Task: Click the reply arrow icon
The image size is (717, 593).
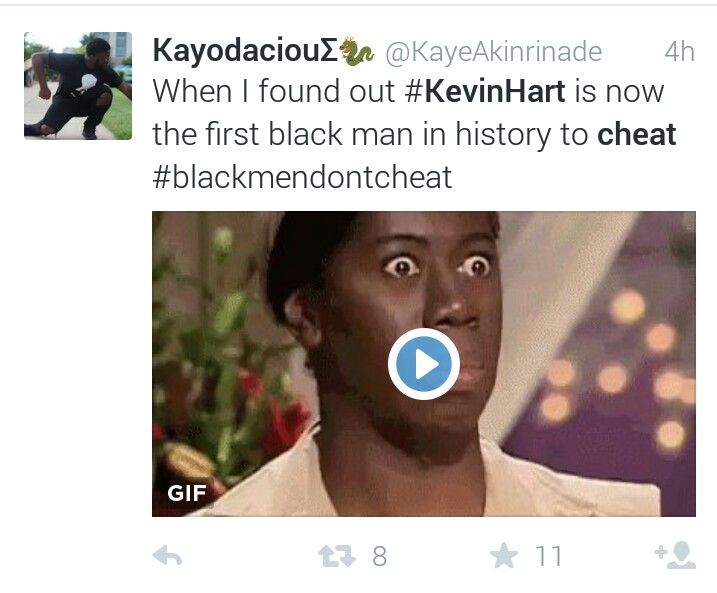Action: tap(167, 556)
